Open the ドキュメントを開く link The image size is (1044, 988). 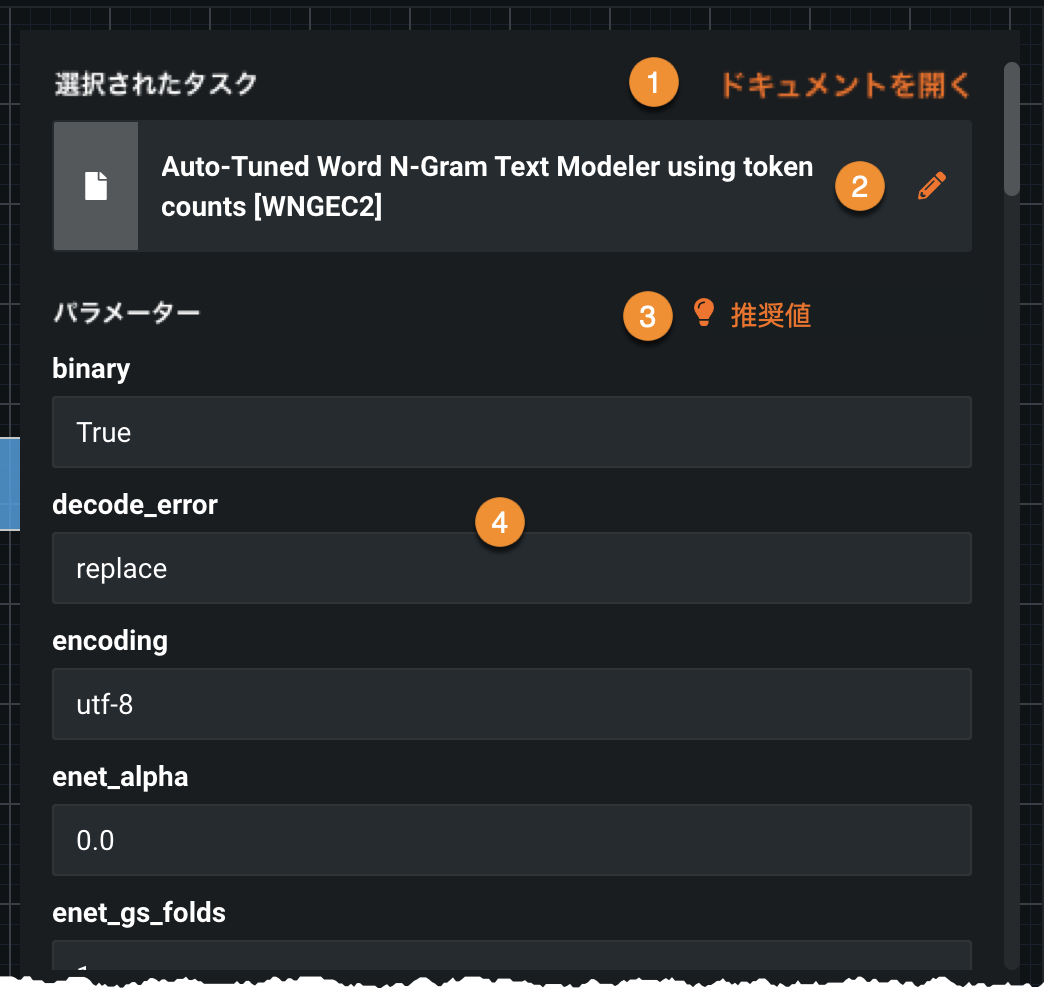(845, 86)
